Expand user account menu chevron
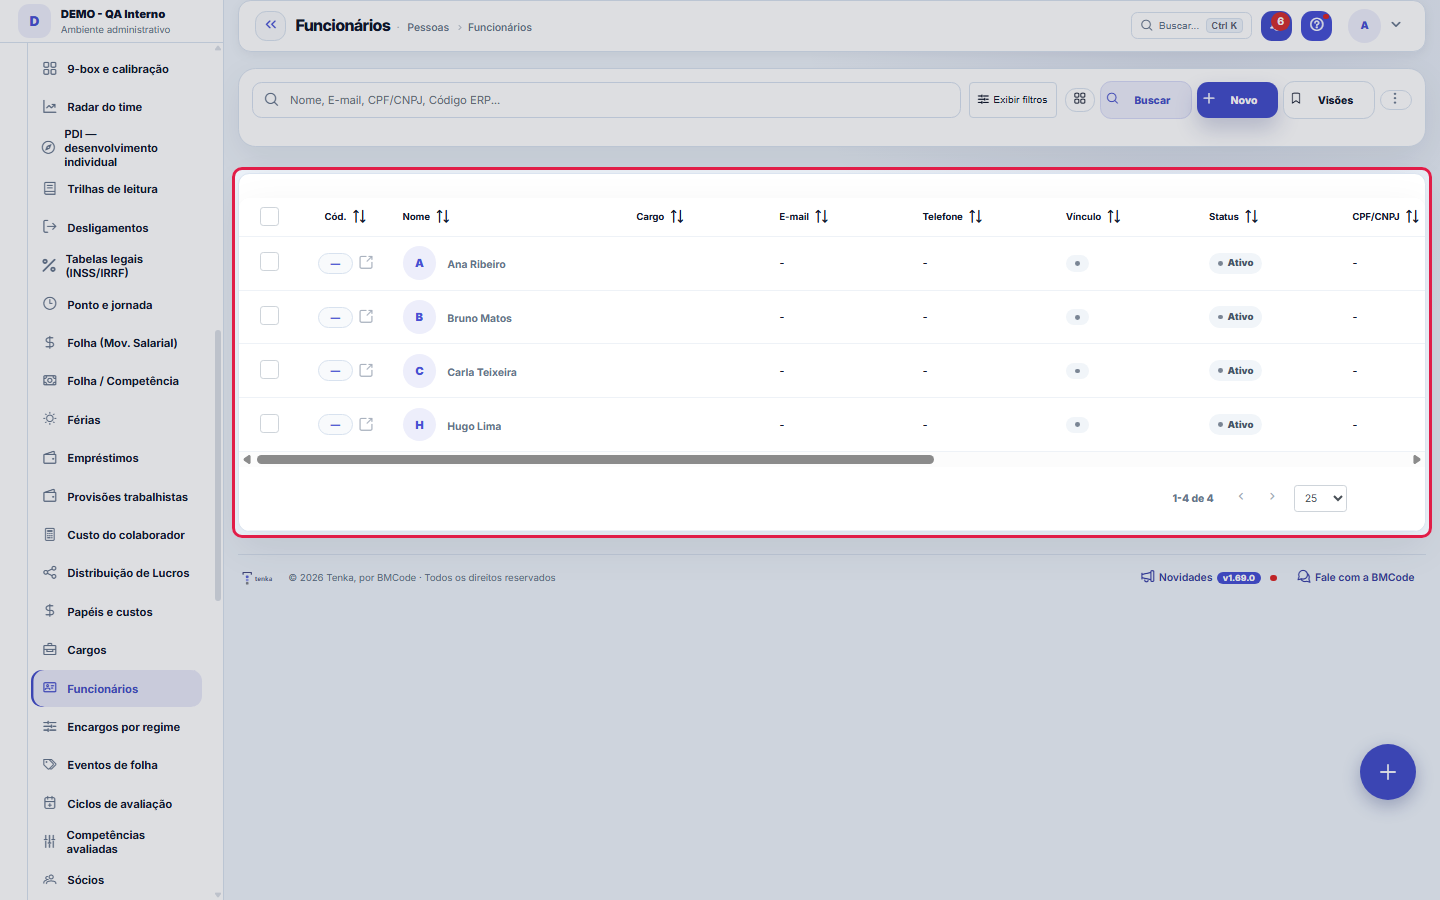This screenshot has height=900, width=1440. pyautogui.click(x=1396, y=25)
